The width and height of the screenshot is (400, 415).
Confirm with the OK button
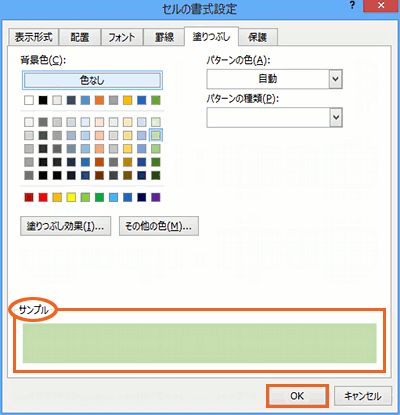[297, 396]
